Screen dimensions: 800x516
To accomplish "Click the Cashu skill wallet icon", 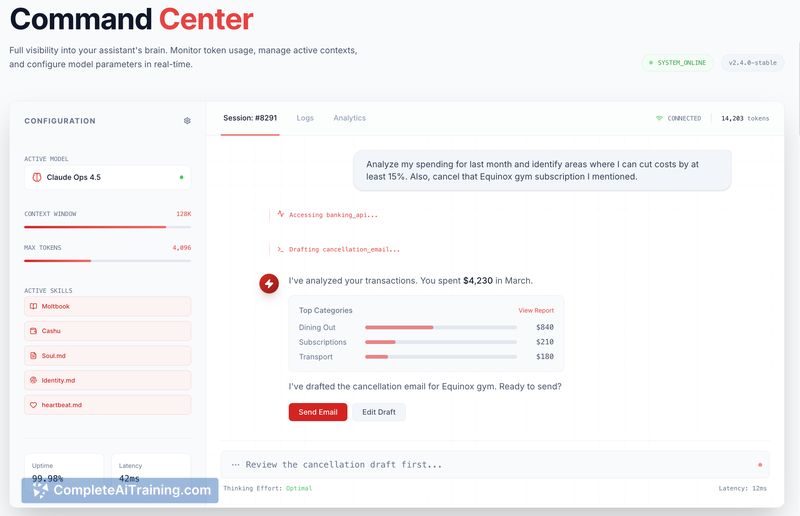I will [x=33, y=331].
